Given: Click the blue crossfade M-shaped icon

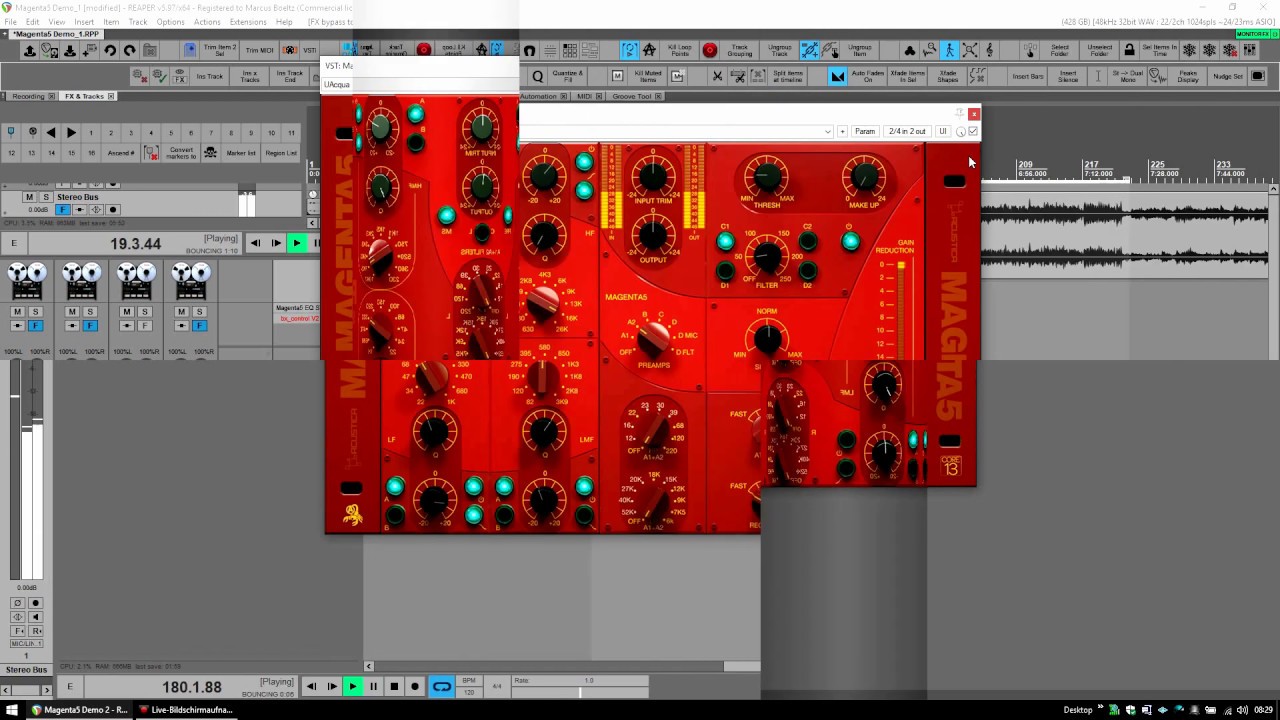Looking at the screenshot, I should pyautogui.click(x=838, y=76).
